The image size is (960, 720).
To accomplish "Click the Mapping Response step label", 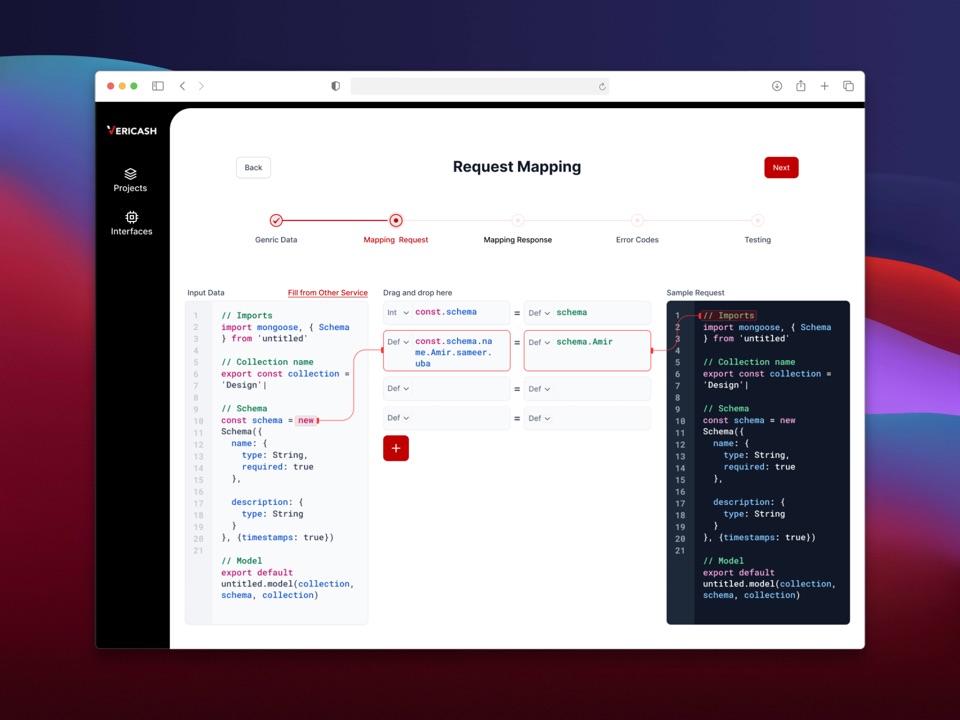I will [x=518, y=240].
